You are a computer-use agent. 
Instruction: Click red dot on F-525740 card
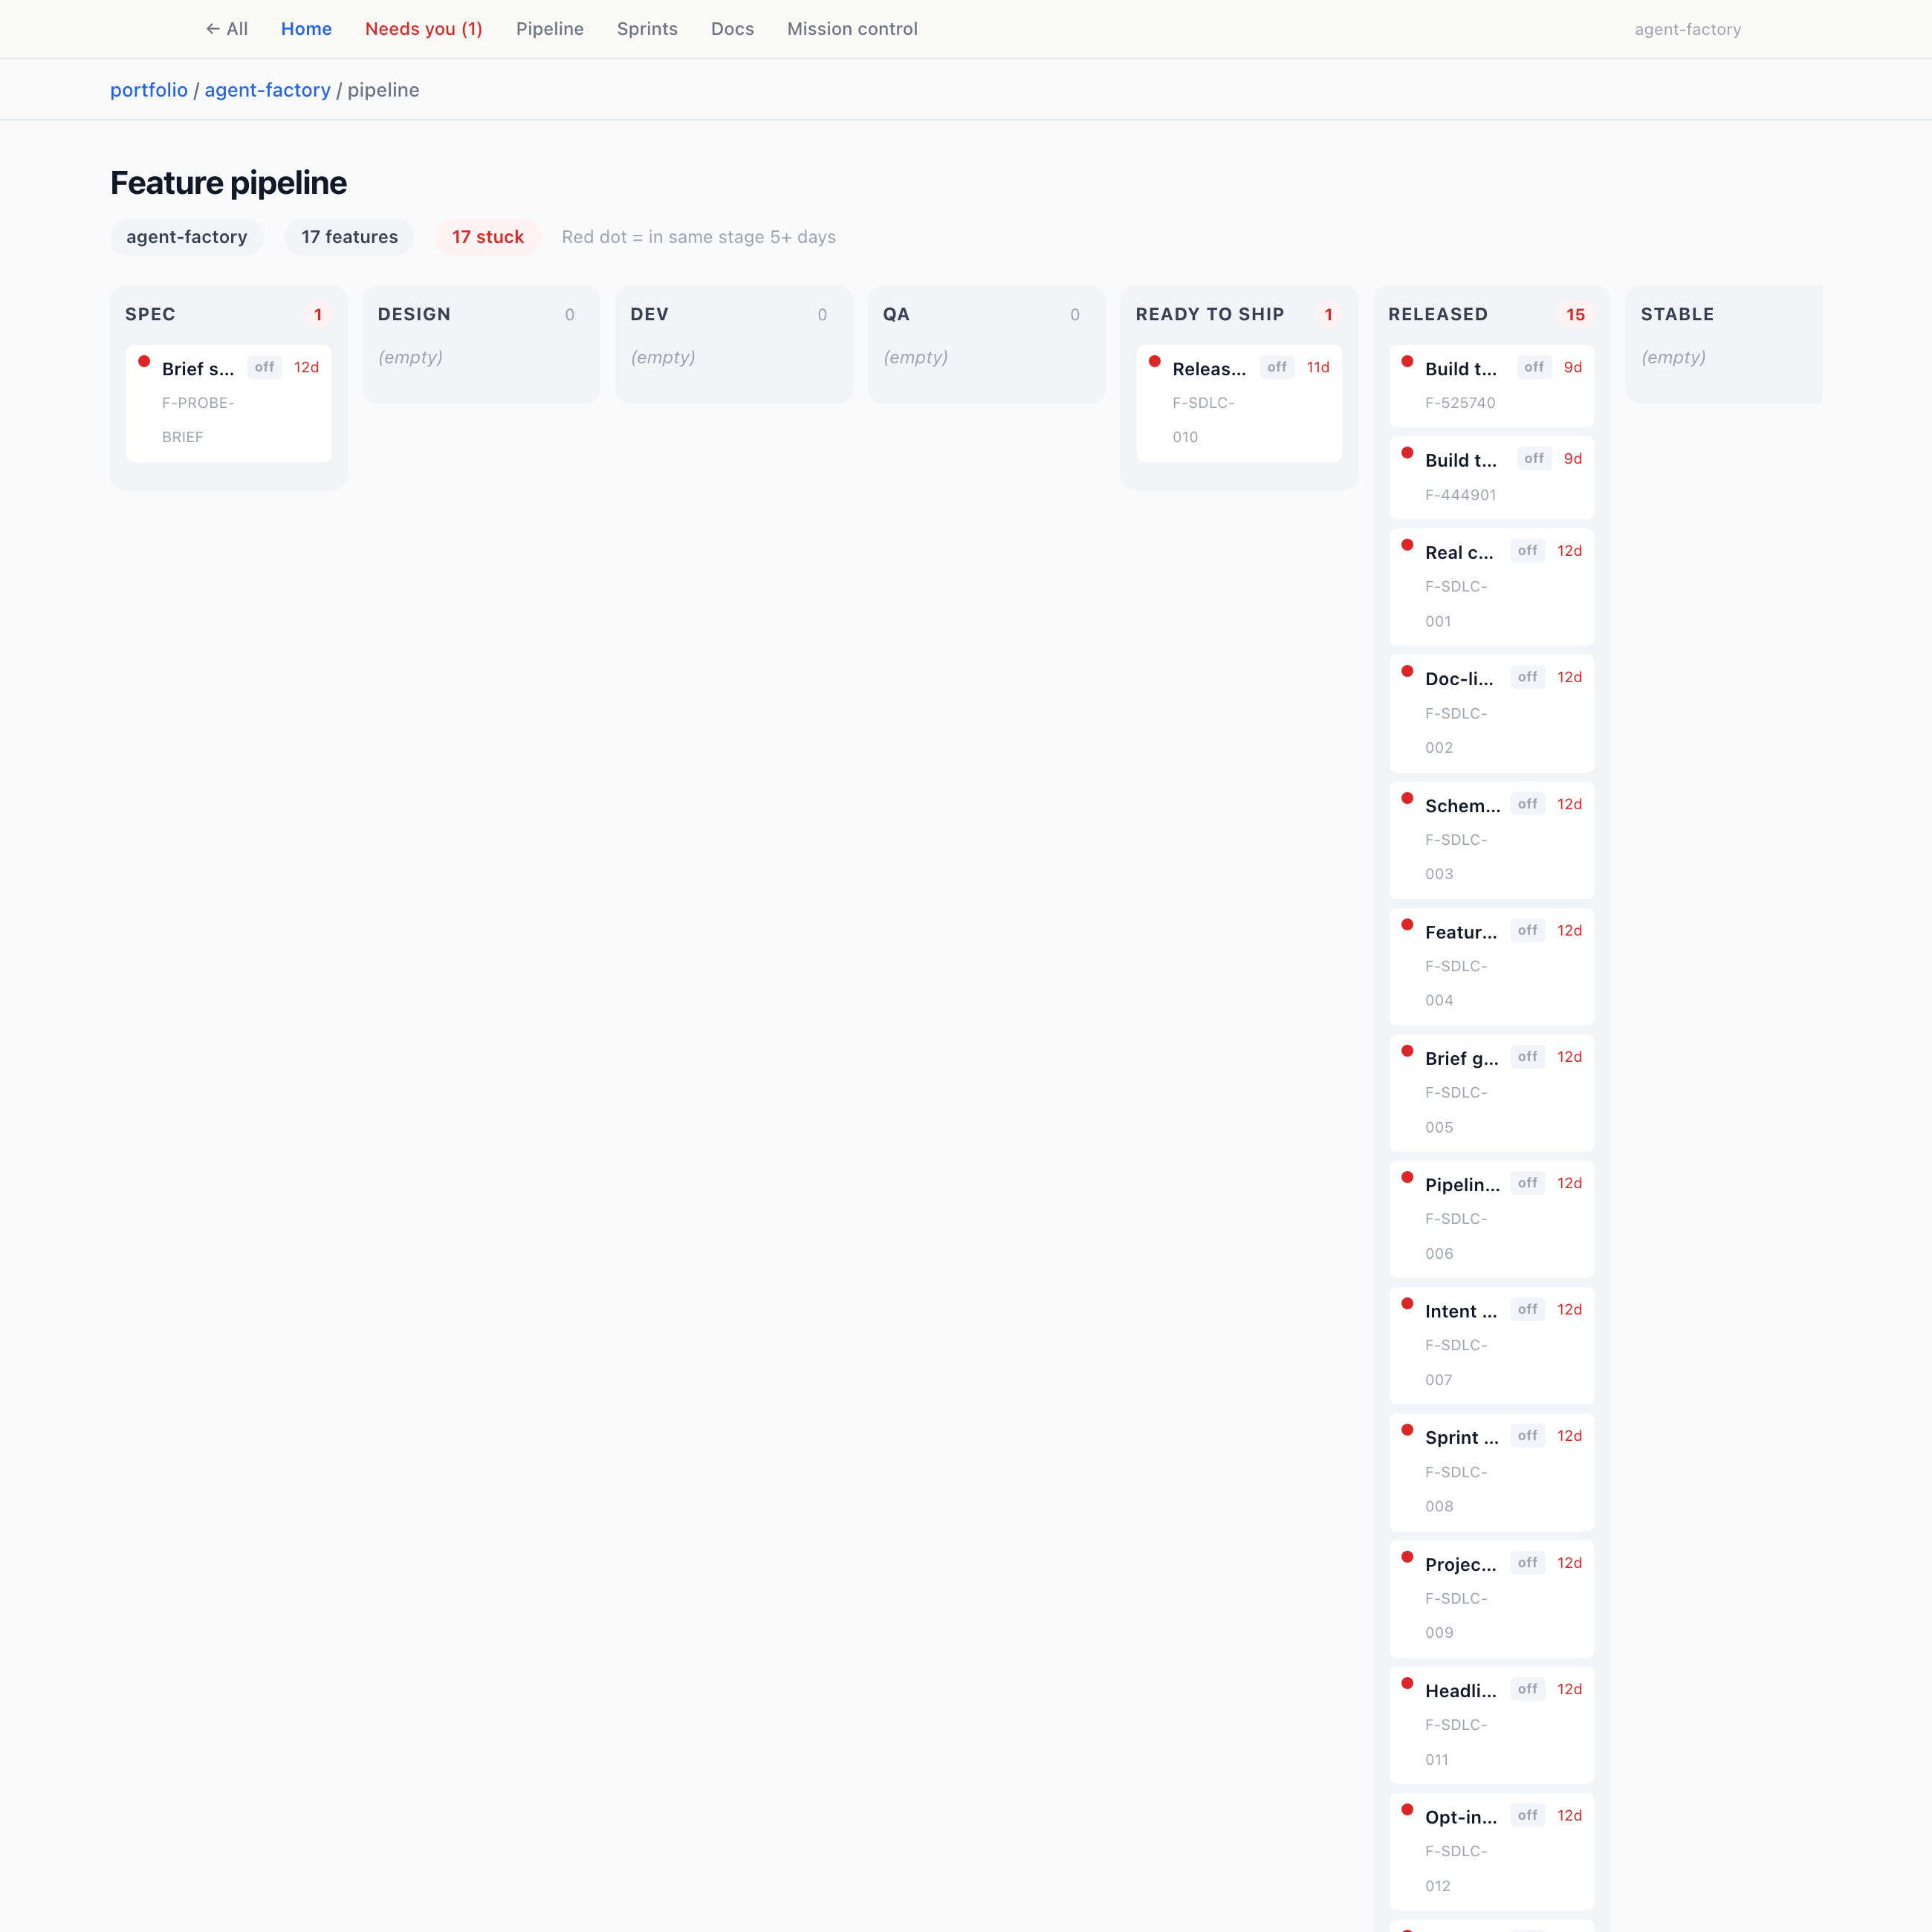tap(1407, 361)
